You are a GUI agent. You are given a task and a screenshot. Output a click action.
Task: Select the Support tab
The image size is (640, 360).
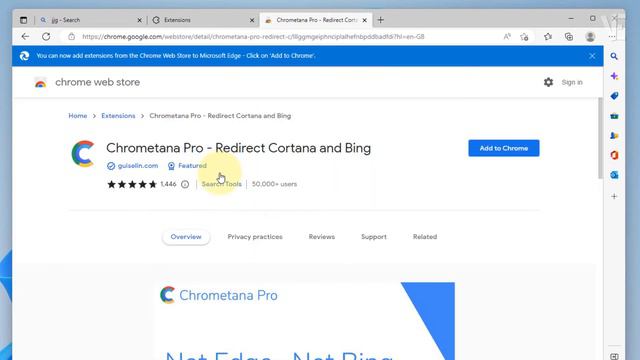pyautogui.click(x=374, y=237)
